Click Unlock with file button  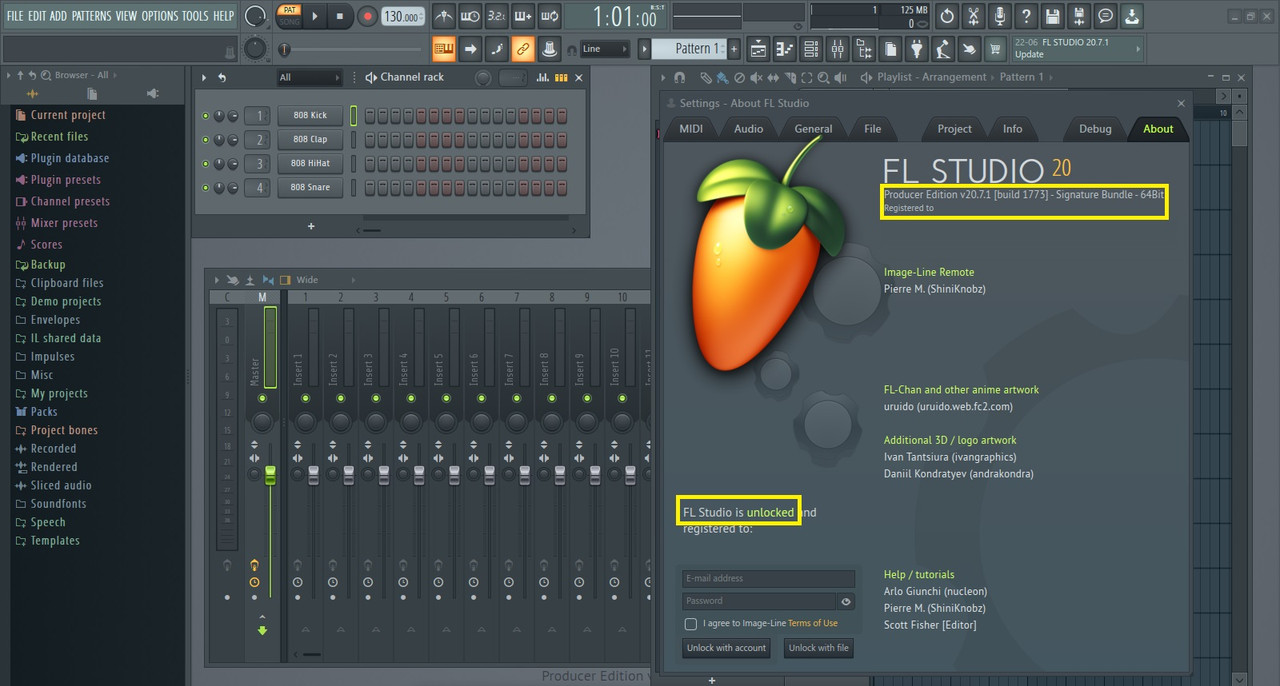pyautogui.click(x=818, y=648)
